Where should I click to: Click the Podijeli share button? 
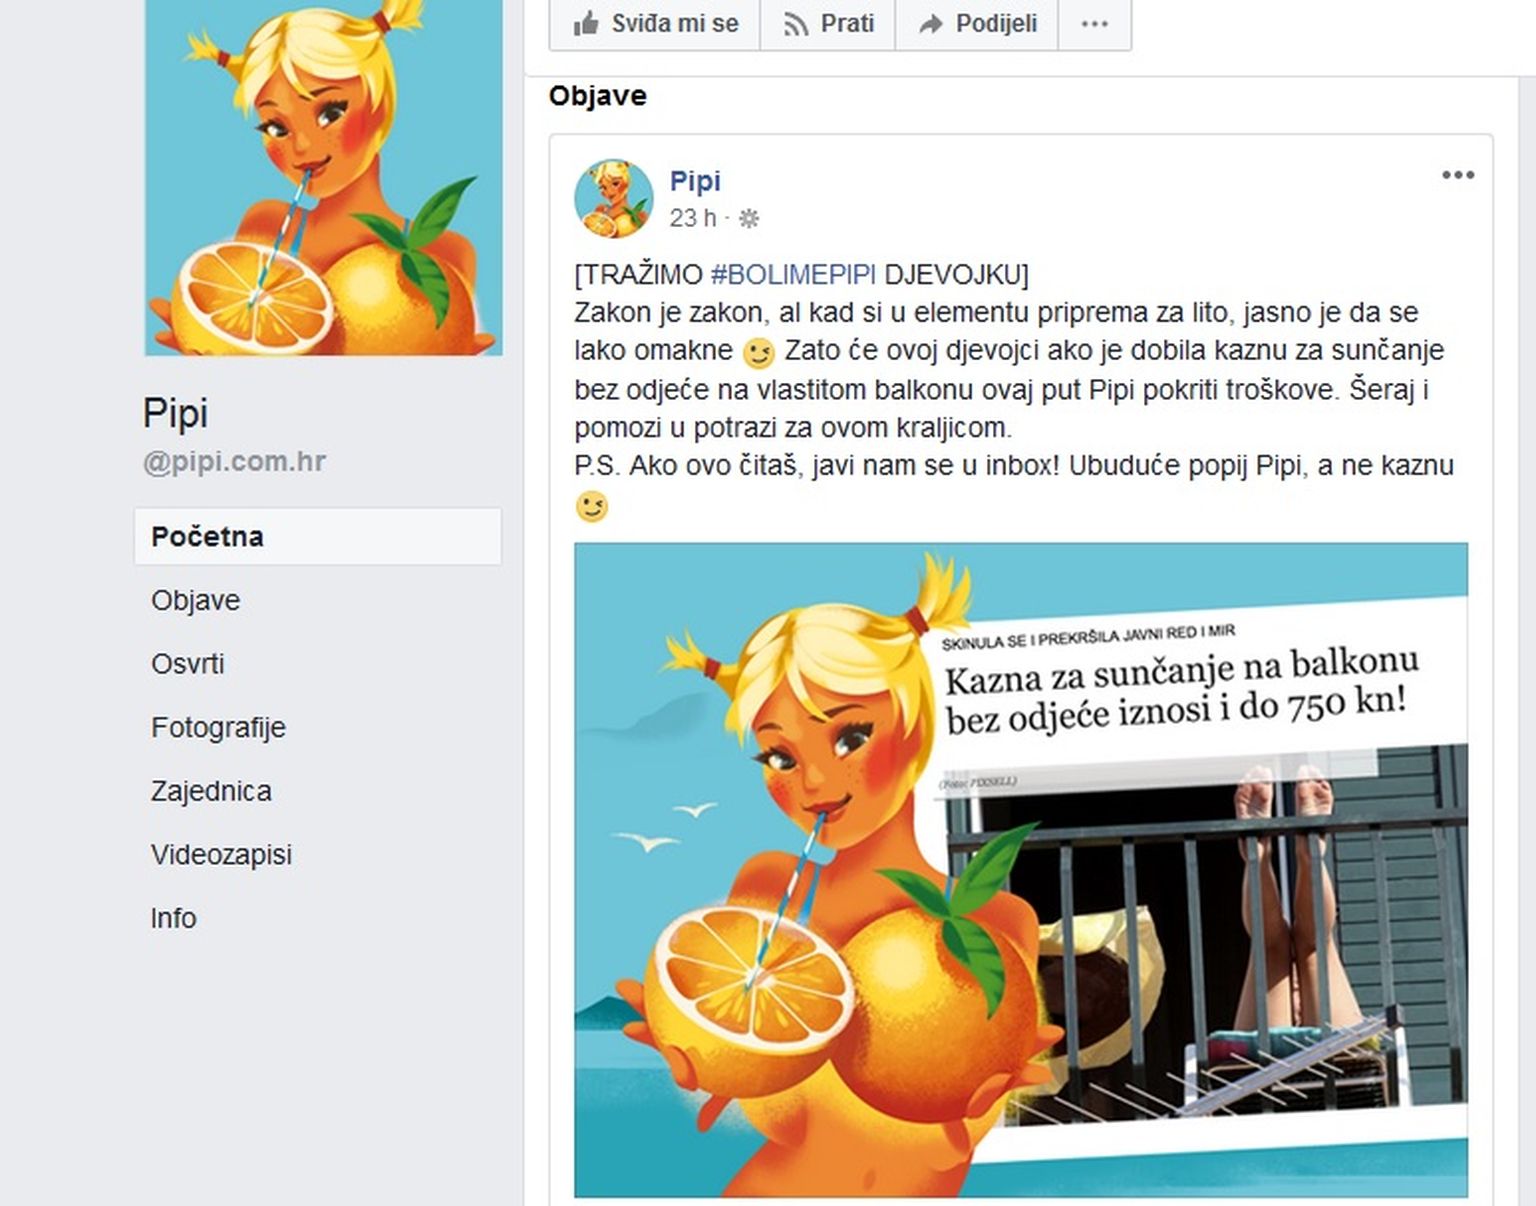[977, 24]
